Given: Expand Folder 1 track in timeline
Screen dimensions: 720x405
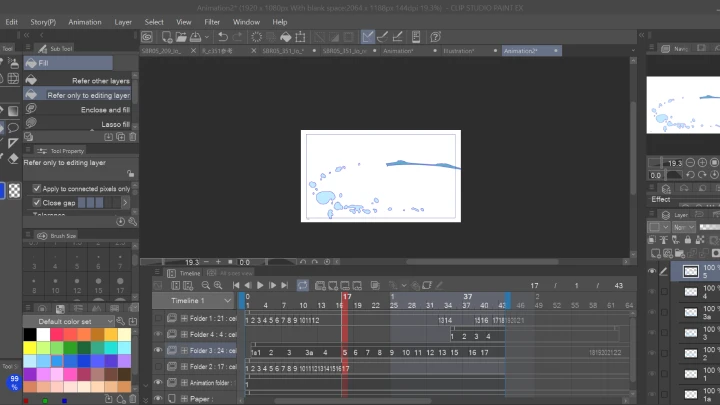Looking at the screenshot, I should pyautogui.click(x=184, y=318).
